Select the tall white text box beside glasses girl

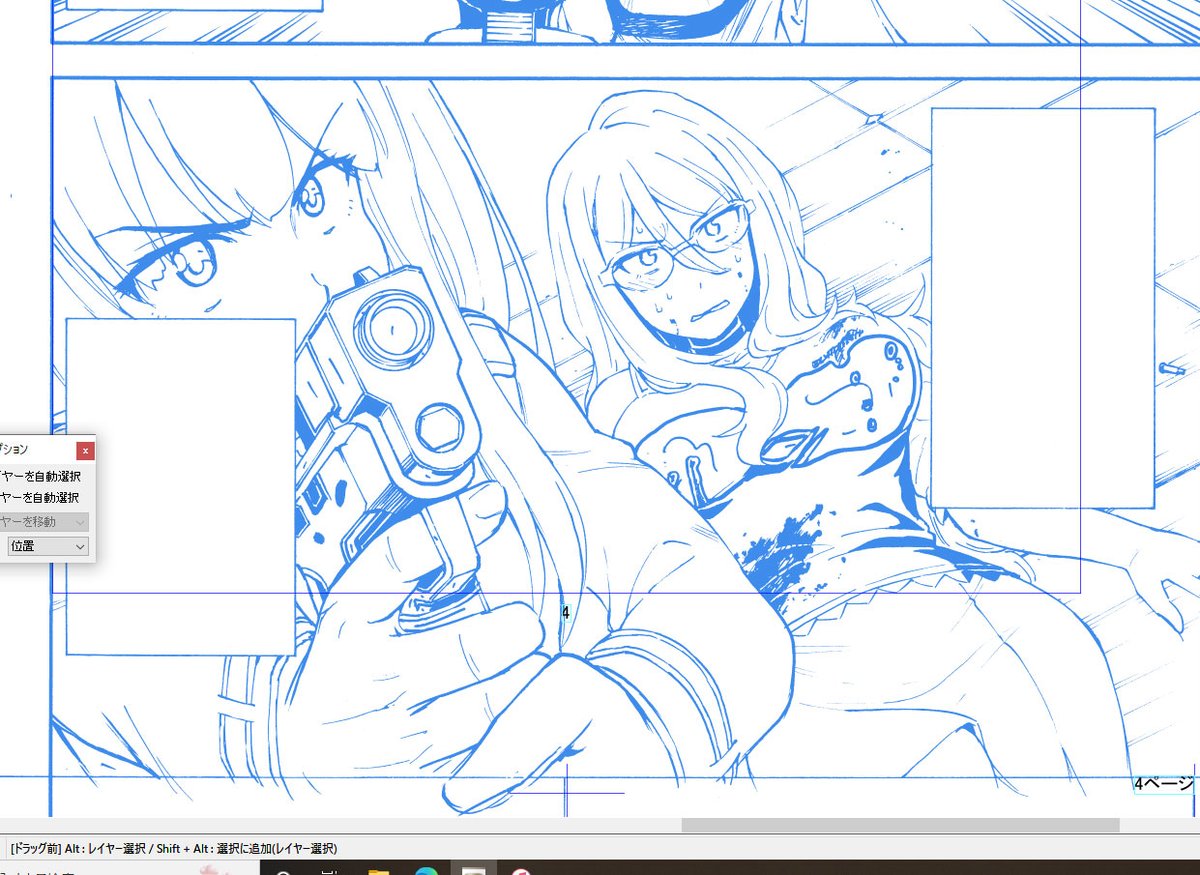tap(1043, 308)
